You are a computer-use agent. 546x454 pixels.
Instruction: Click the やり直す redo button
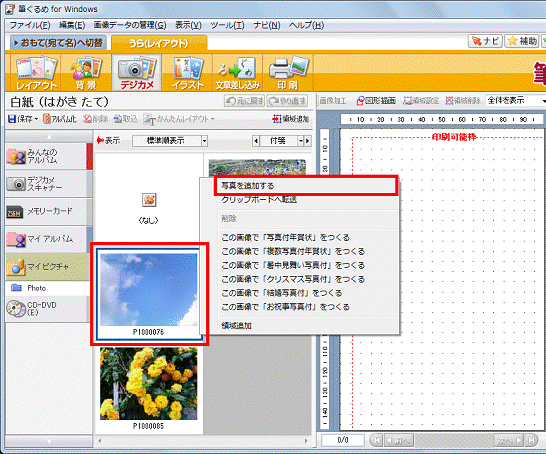(x=288, y=101)
